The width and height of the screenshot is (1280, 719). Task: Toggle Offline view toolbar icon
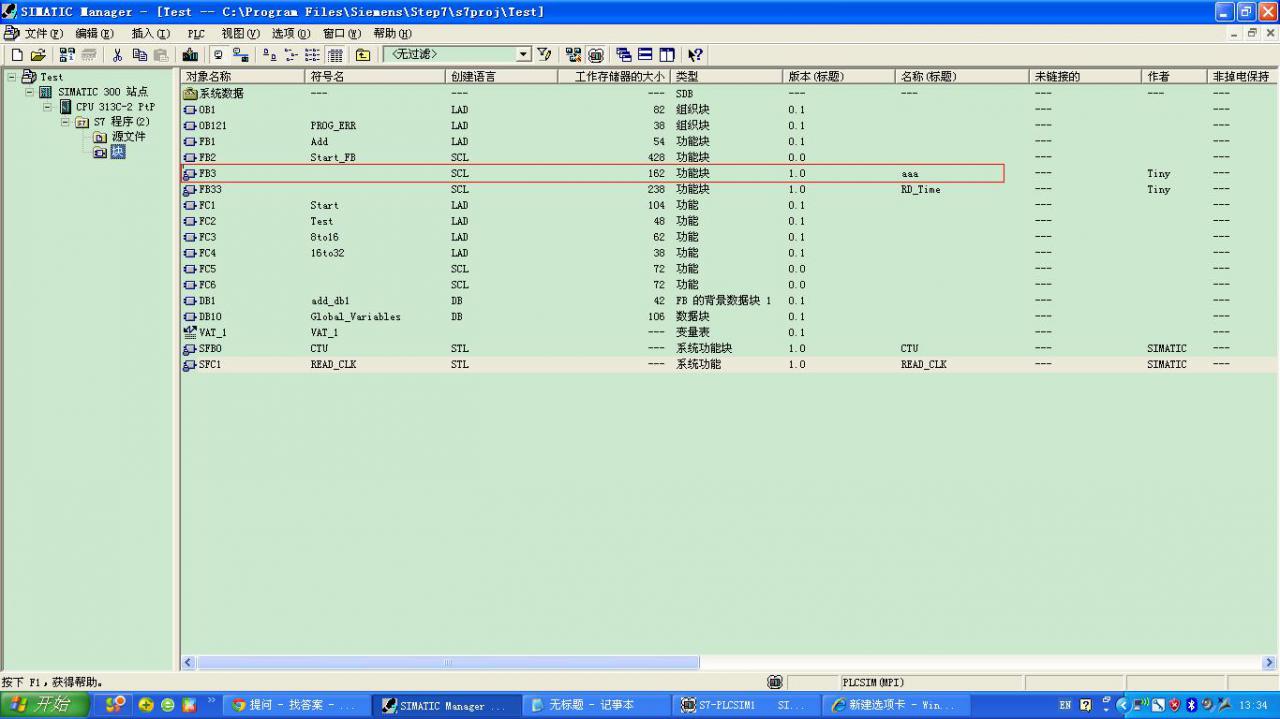pos(240,55)
